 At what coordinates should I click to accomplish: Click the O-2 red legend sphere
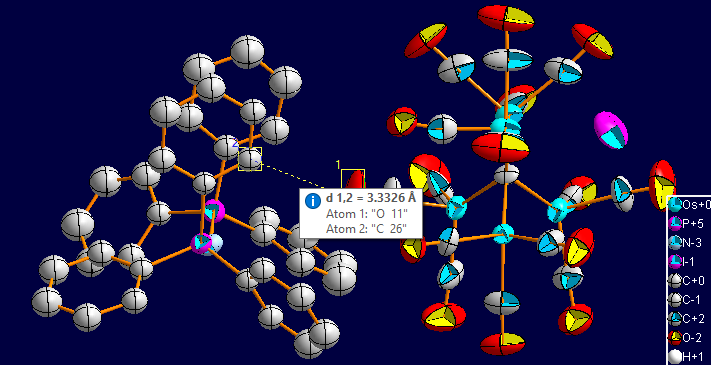[676, 338]
